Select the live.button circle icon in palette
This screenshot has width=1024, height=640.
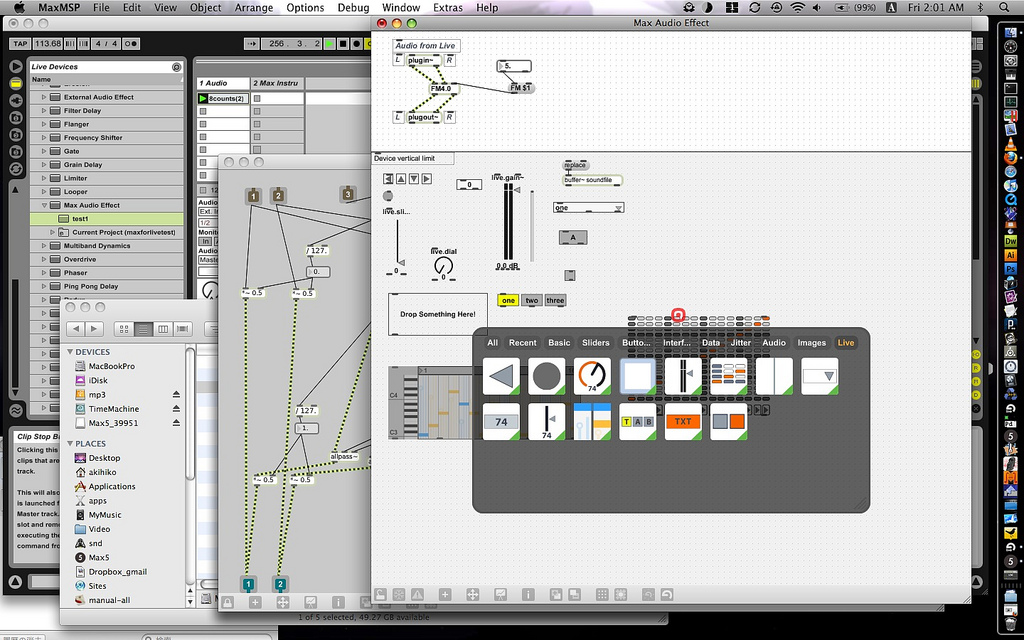point(547,377)
